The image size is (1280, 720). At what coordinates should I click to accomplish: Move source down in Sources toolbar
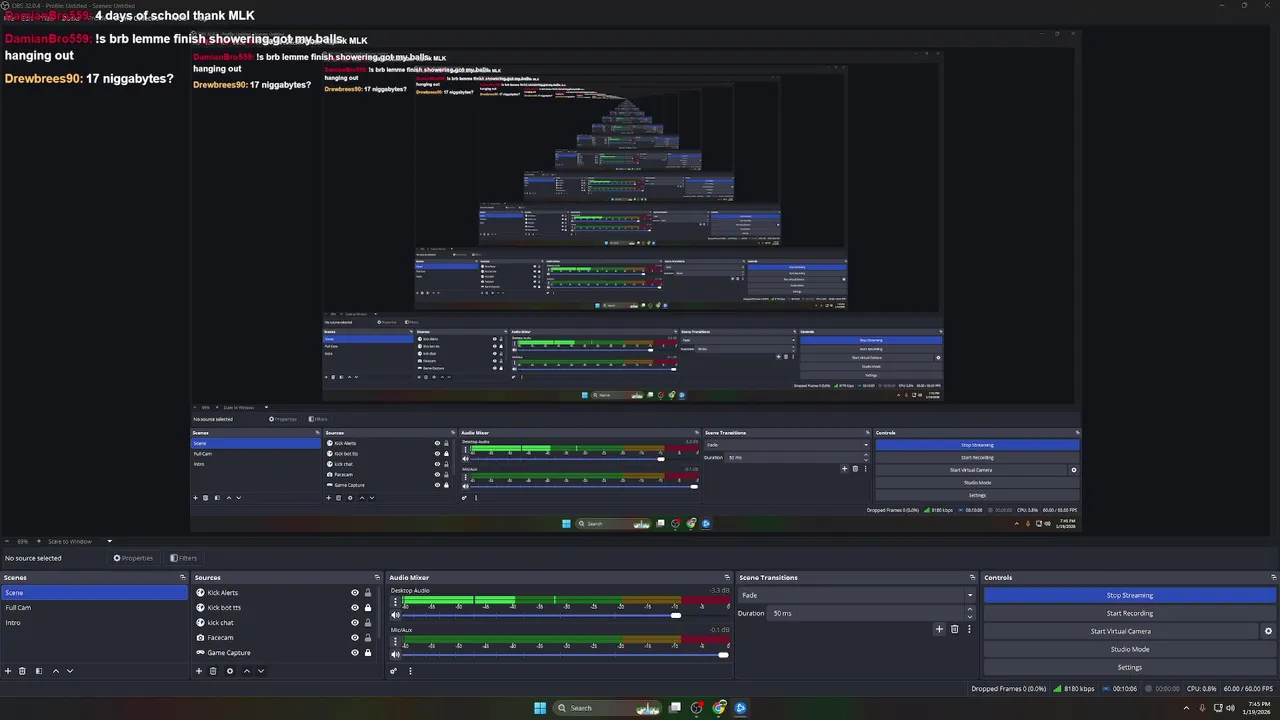point(261,671)
